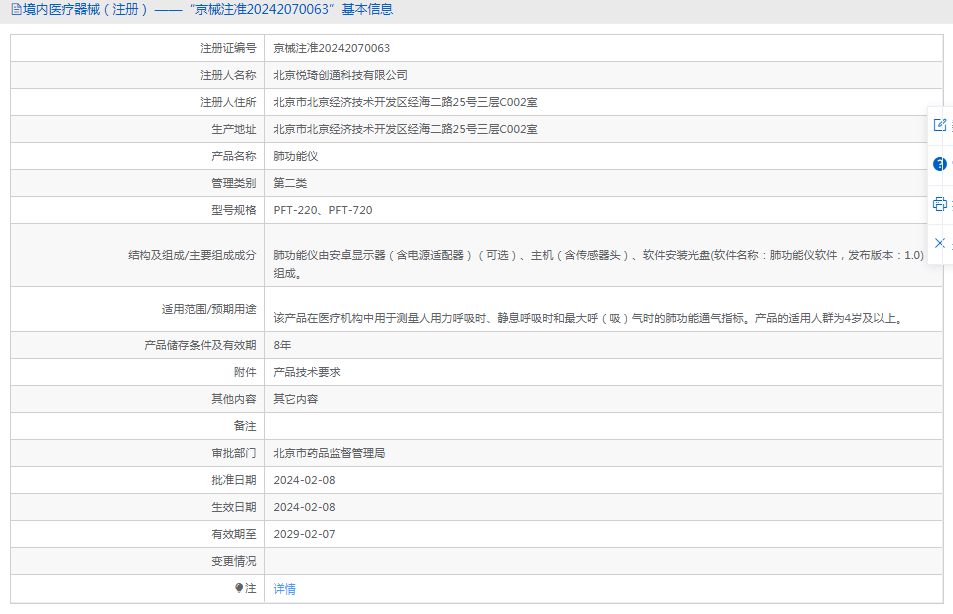Click the 生产地址 label
Image resolution: width=953 pixels, height=614 pixels.
[234, 129]
